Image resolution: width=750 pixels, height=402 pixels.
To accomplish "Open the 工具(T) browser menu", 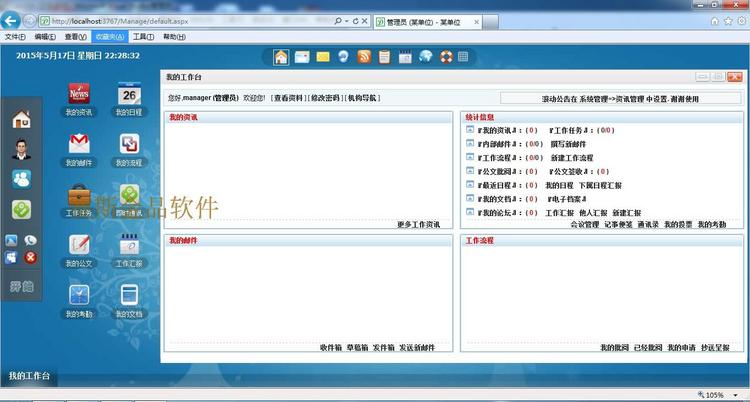I will click(x=143, y=37).
